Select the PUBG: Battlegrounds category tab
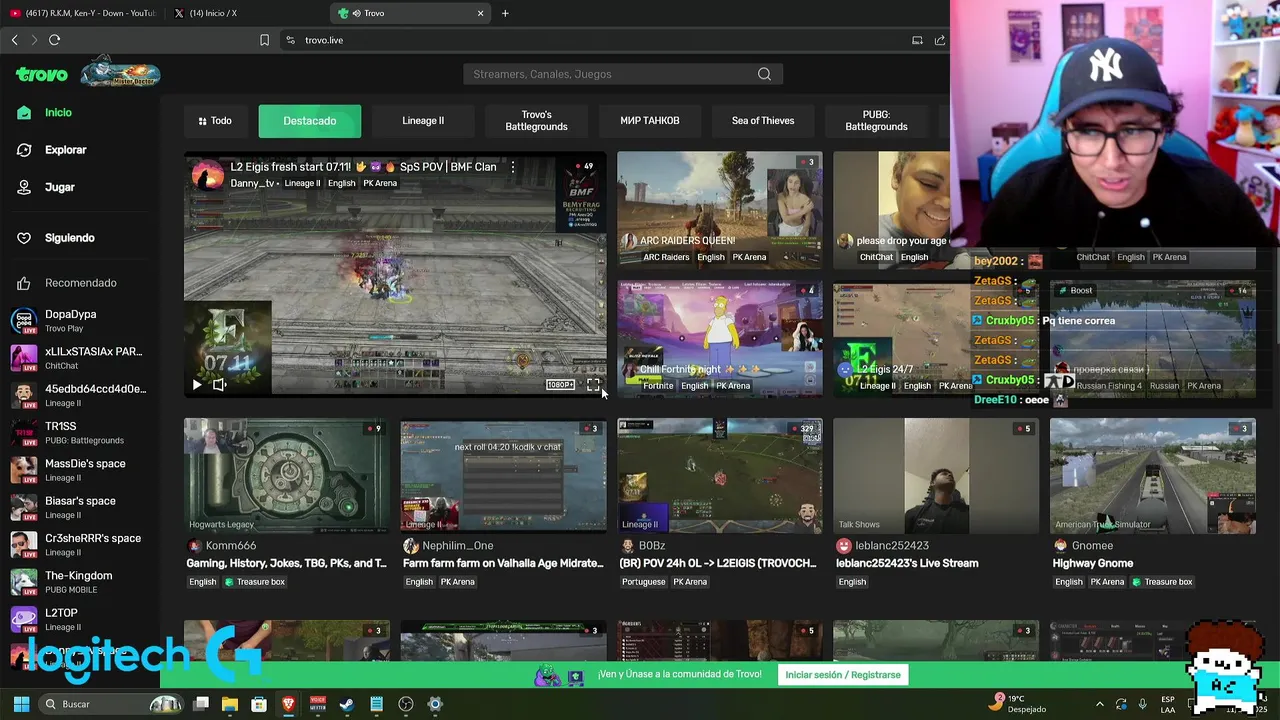 pyautogui.click(x=876, y=121)
